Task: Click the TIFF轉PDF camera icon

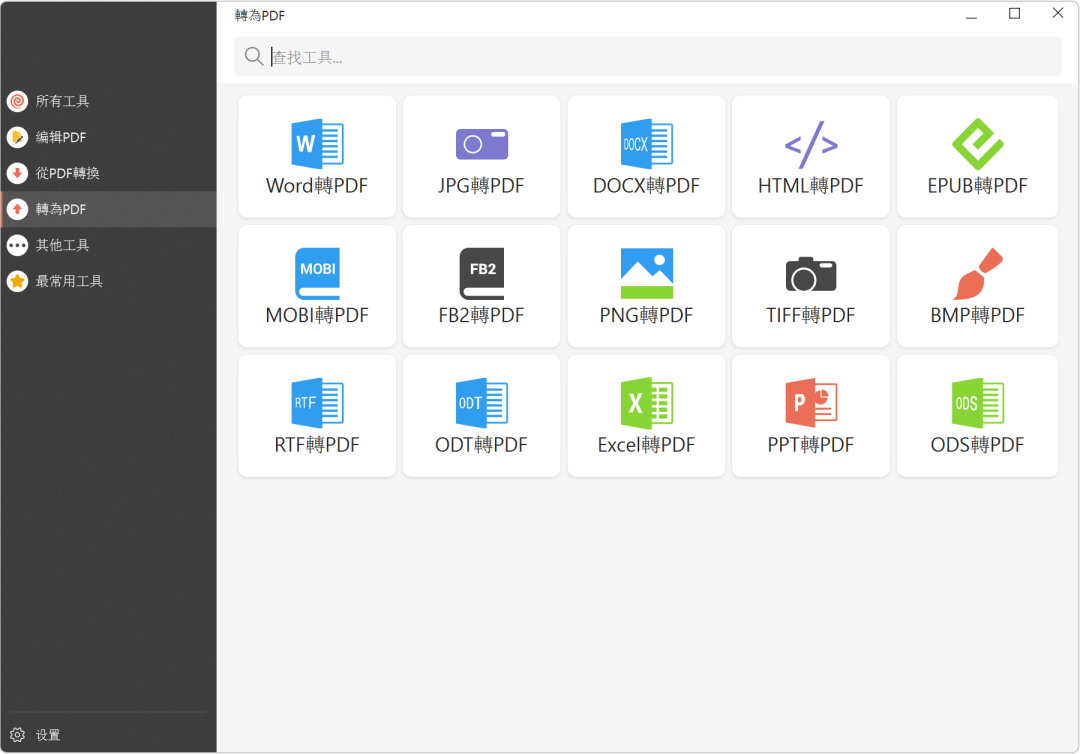Action: tap(811, 274)
